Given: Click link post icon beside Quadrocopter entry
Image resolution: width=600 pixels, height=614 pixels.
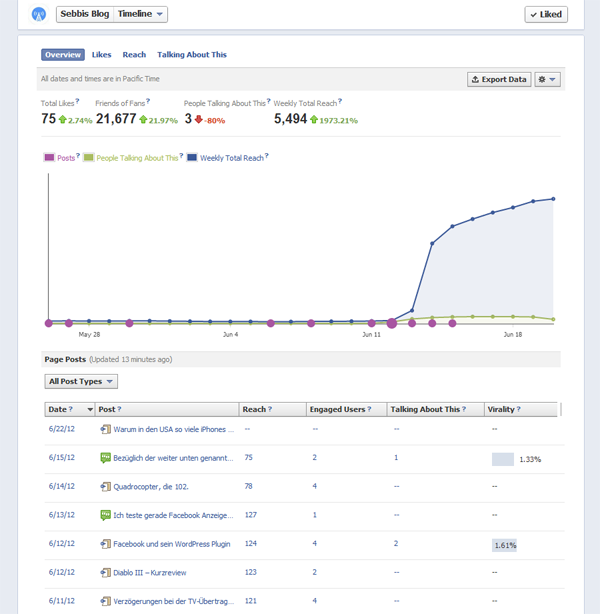Looking at the screenshot, I should [x=106, y=486].
